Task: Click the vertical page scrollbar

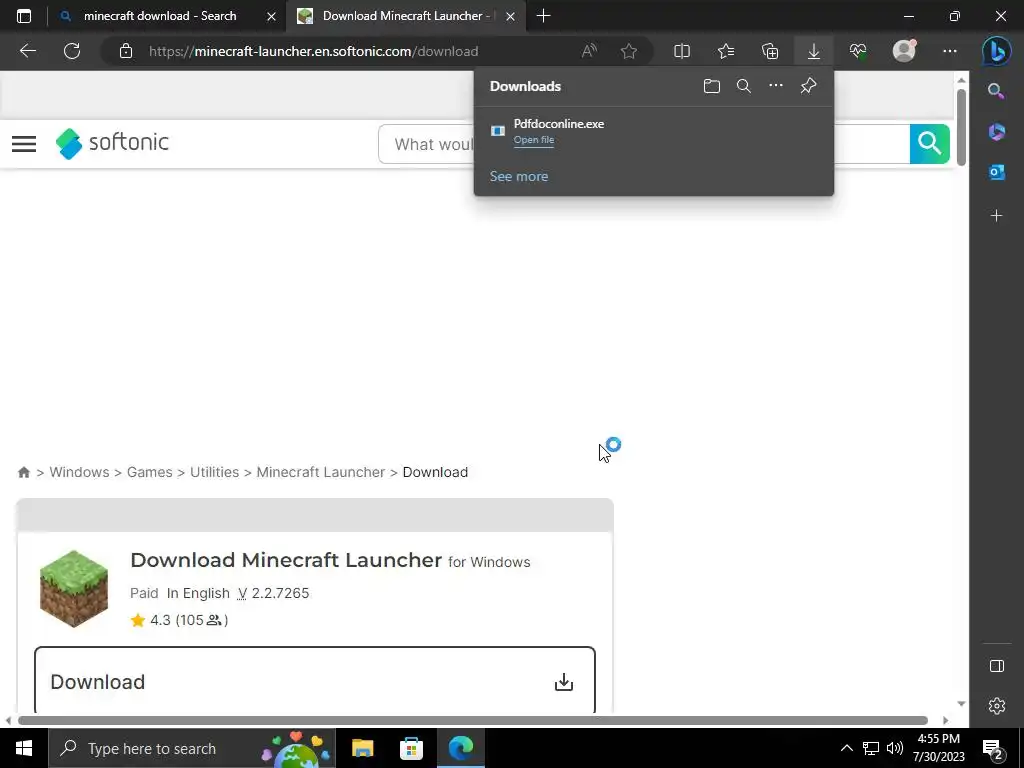Action: [x=961, y=127]
